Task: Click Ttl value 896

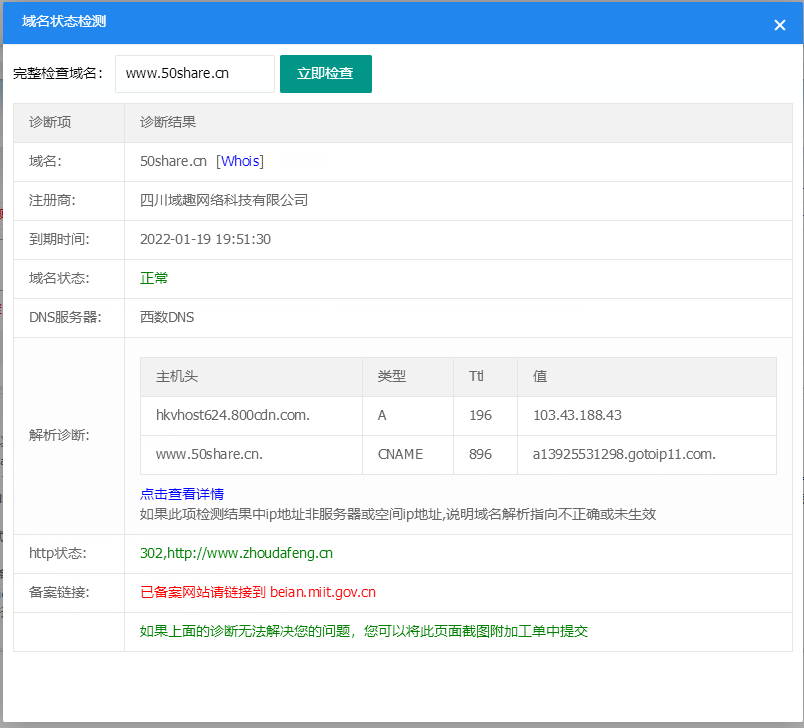Action: coord(480,454)
